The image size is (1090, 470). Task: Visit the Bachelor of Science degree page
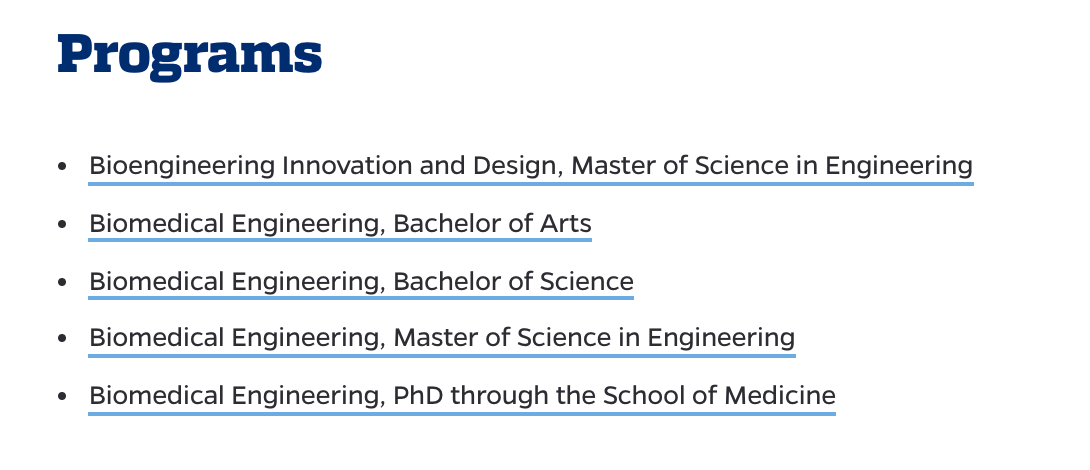pos(361,282)
